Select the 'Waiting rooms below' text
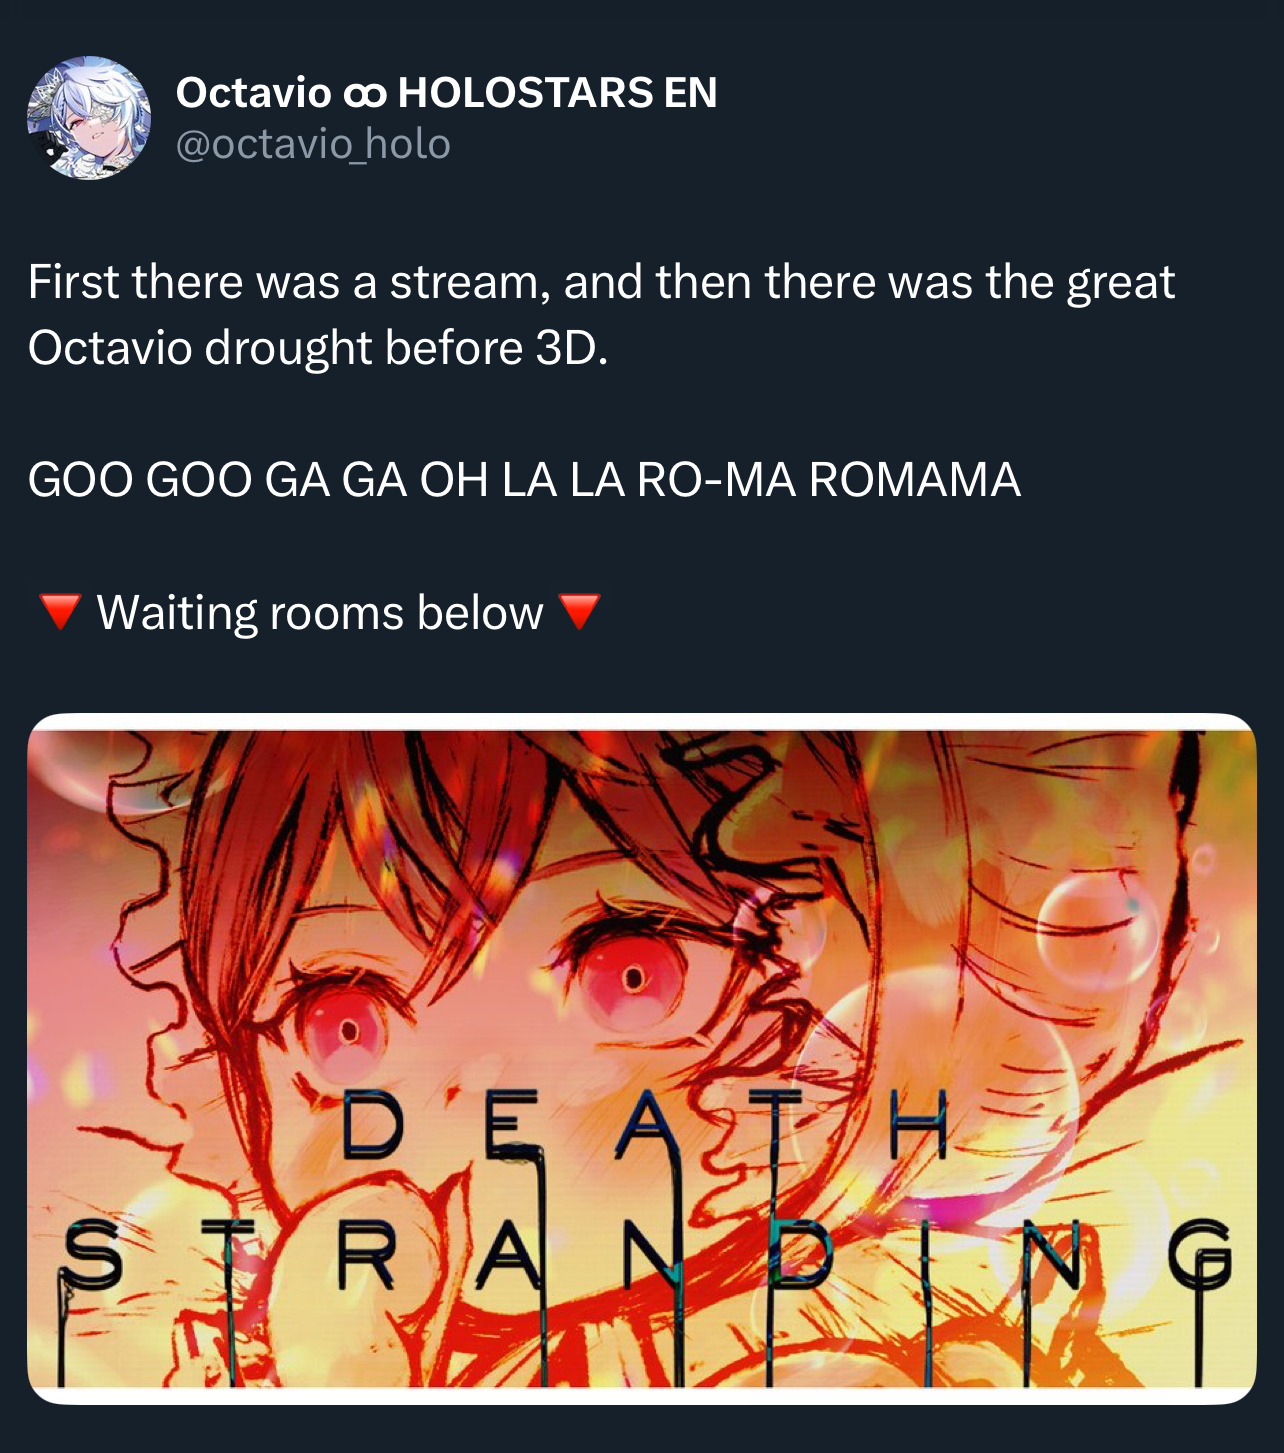The height and width of the screenshot is (1453, 1284). coord(320,612)
